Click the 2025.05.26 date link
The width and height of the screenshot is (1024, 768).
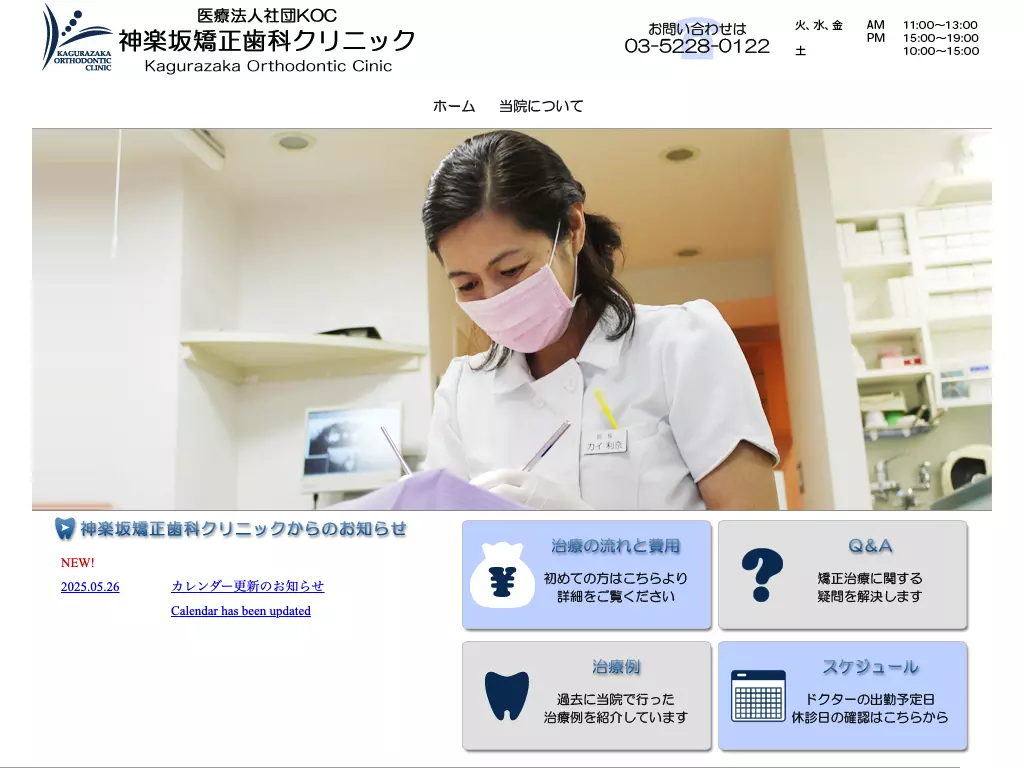[90, 586]
